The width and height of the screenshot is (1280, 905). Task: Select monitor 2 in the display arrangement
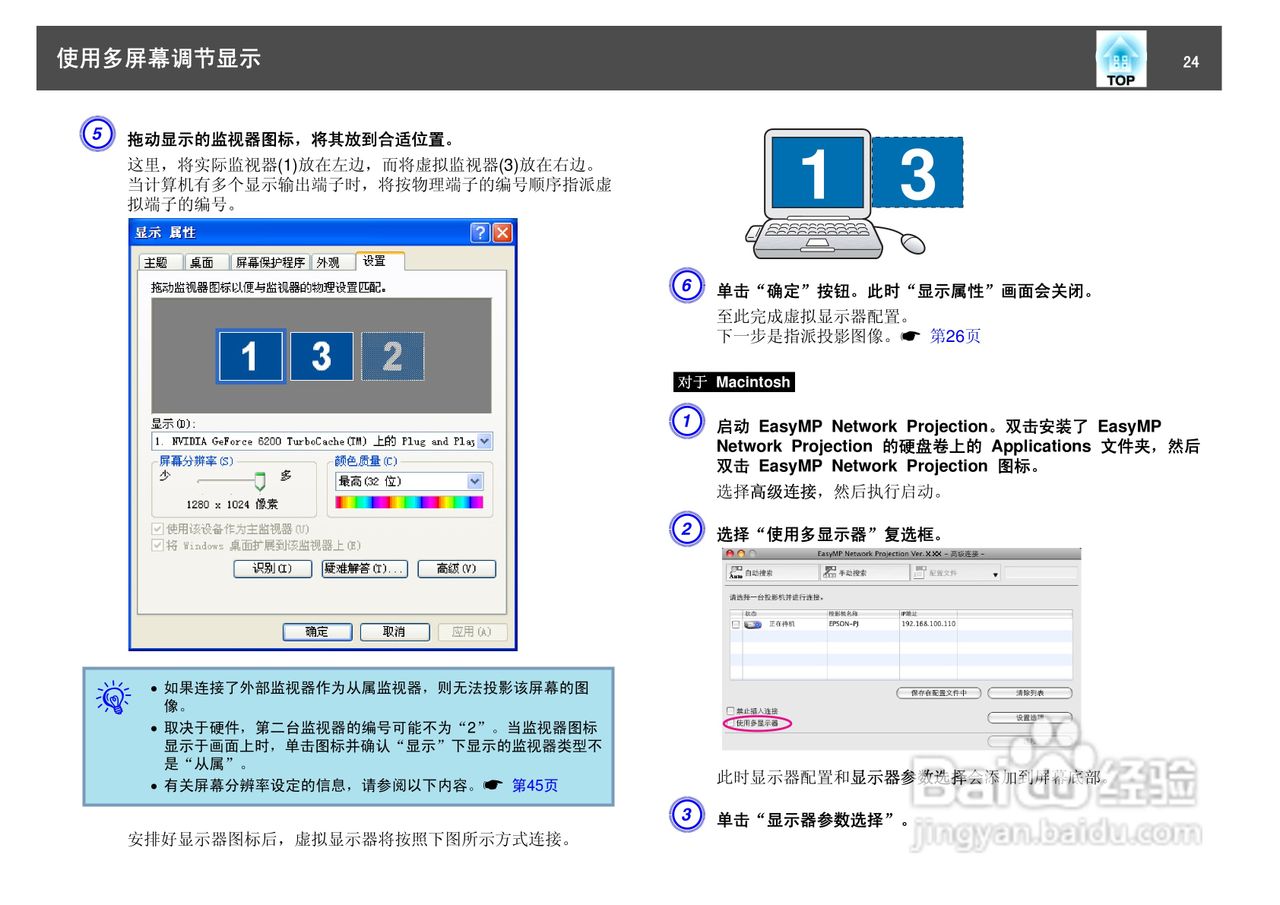(391, 355)
